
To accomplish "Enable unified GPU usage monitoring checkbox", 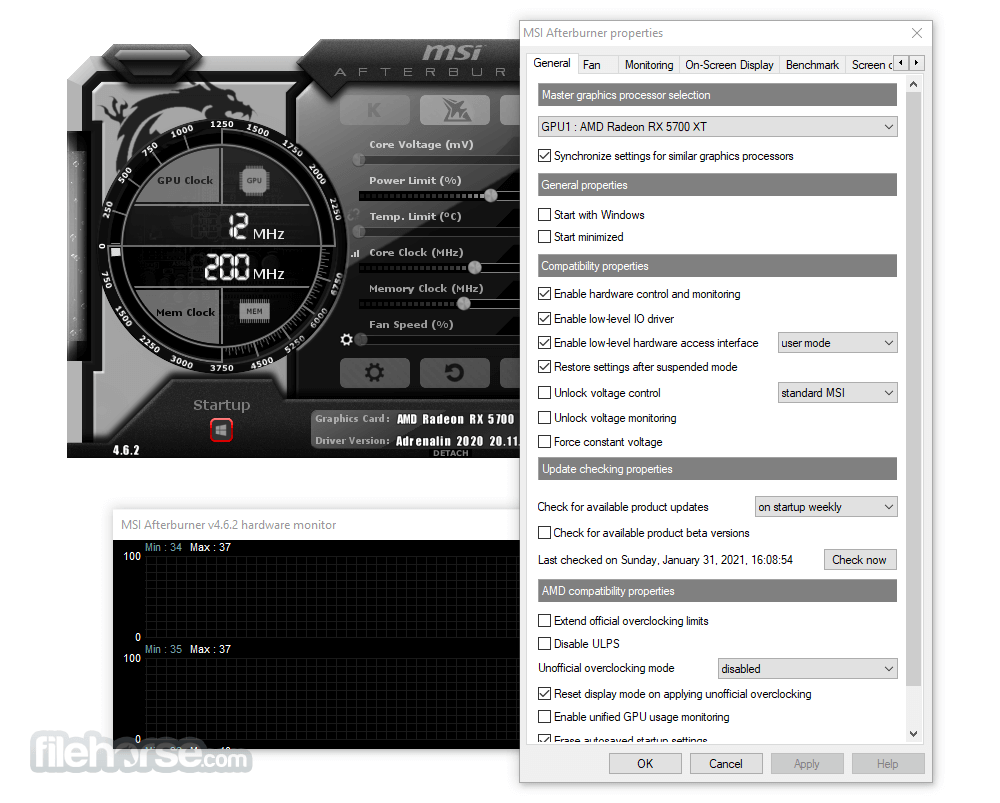I will (x=633, y=717).
